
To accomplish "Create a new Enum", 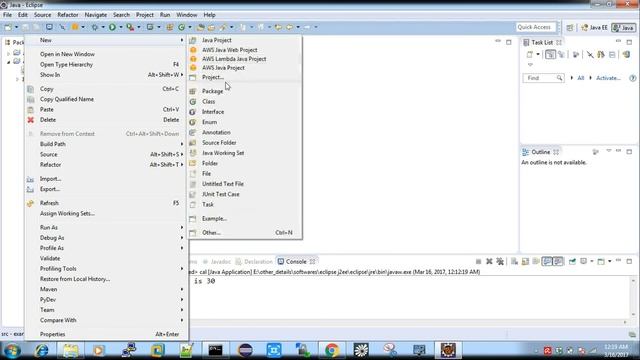I will [244, 122].
